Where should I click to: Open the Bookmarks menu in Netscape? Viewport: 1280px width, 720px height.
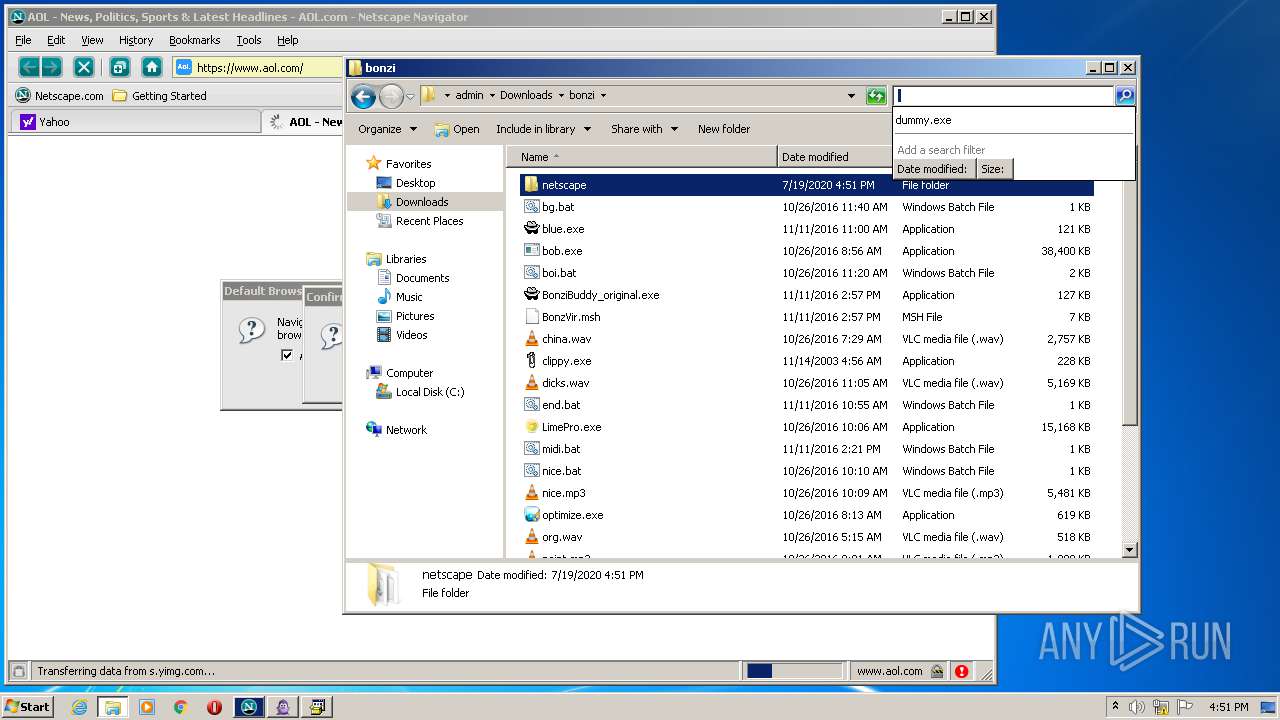point(194,40)
